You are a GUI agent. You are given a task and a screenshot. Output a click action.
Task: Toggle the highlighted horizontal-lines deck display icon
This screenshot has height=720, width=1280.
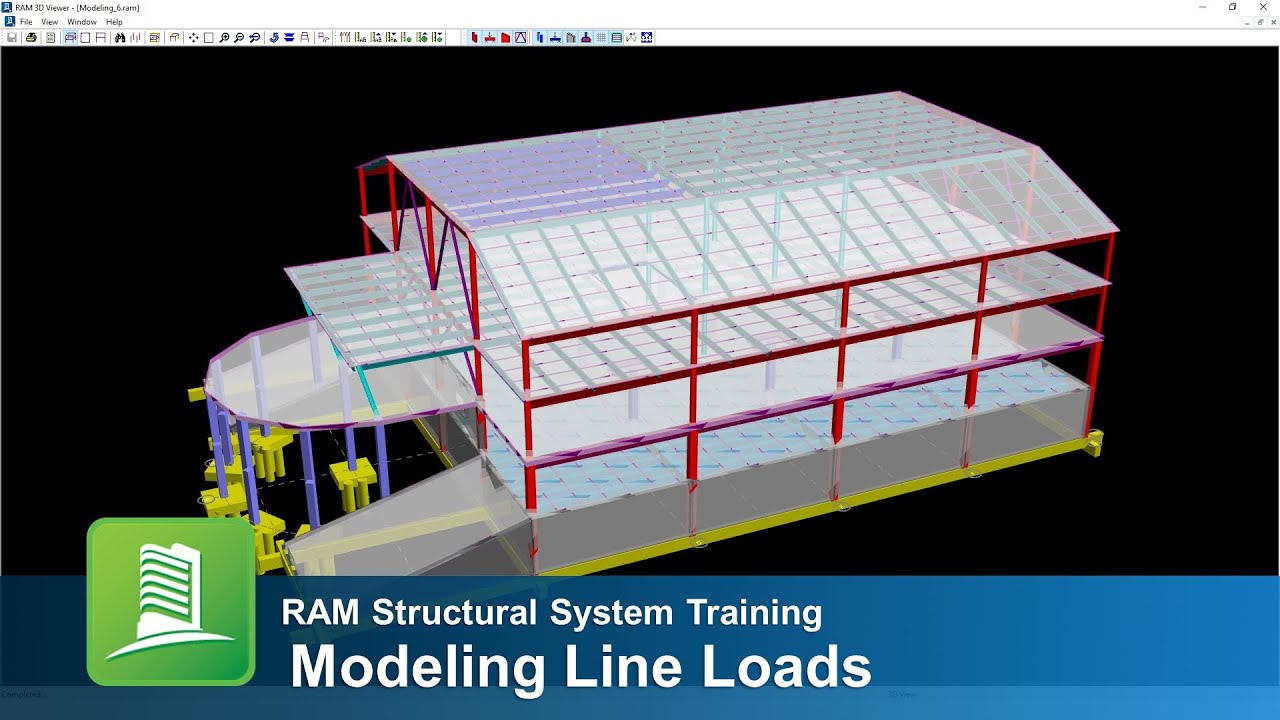(x=616, y=38)
